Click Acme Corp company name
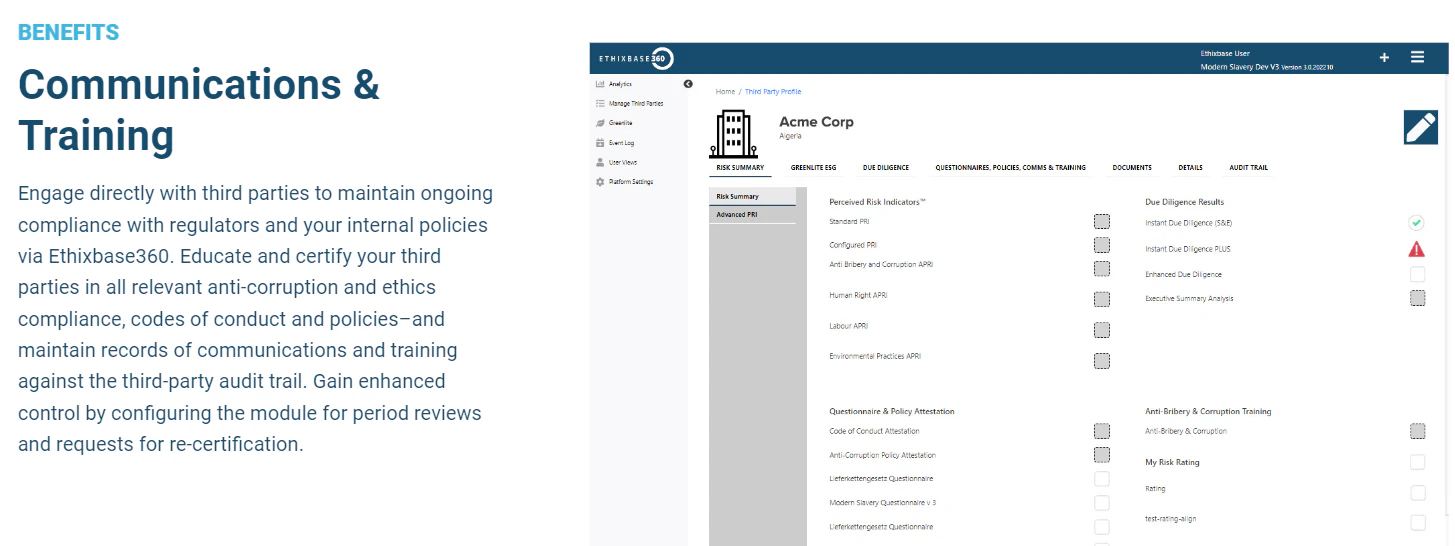 click(816, 122)
